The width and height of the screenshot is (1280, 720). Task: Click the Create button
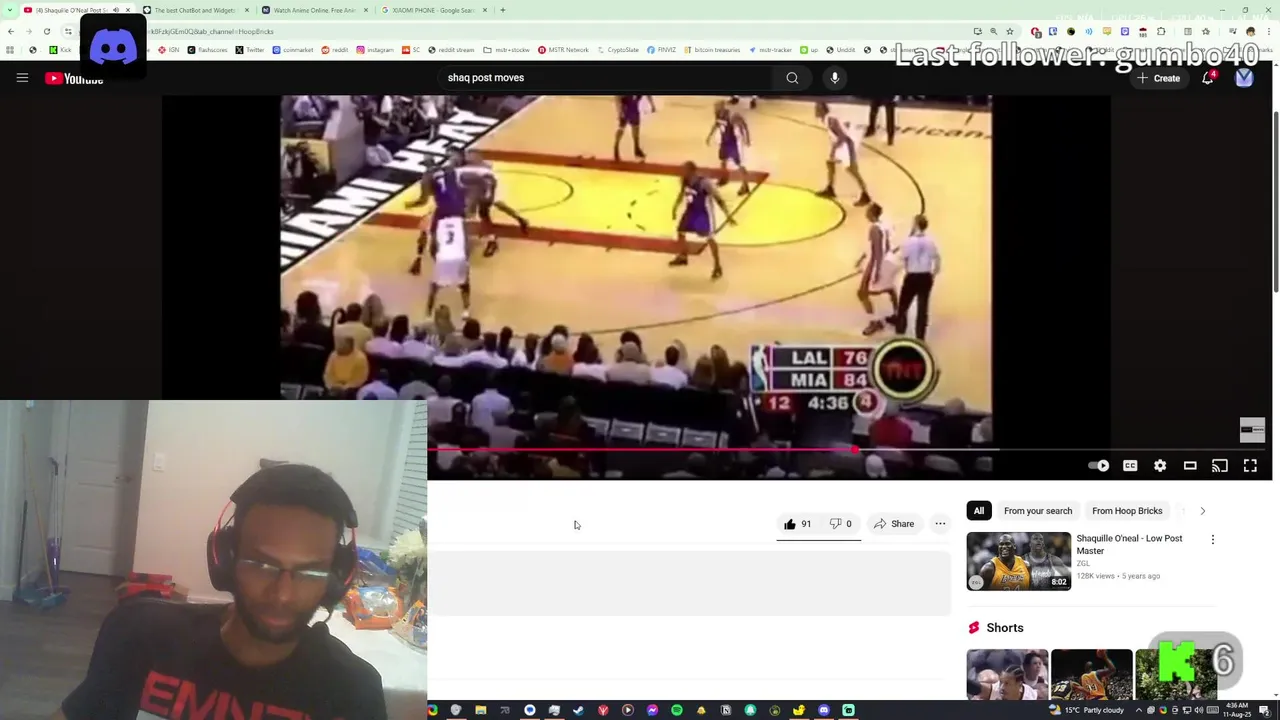click(1158, 78)
